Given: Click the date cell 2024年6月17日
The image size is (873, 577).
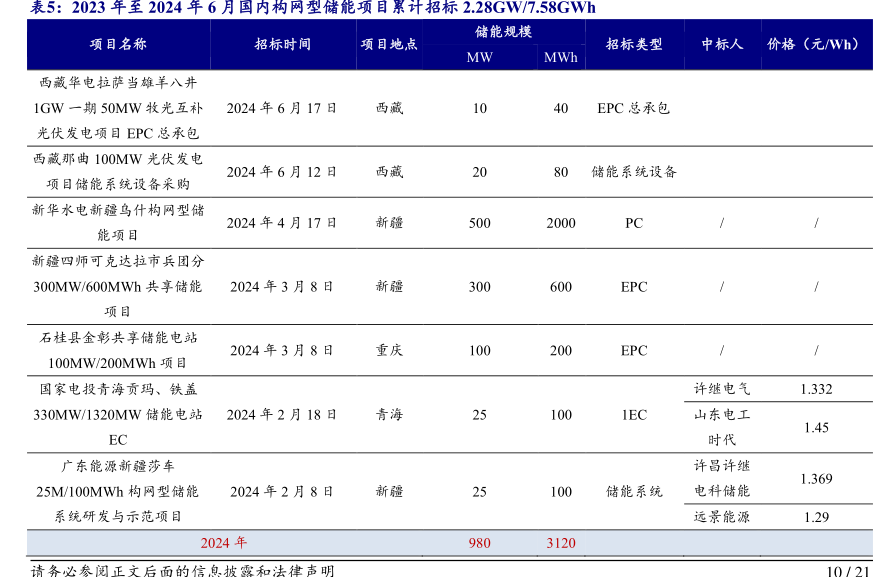Looking at the screenshot, I should coord(281,108).
